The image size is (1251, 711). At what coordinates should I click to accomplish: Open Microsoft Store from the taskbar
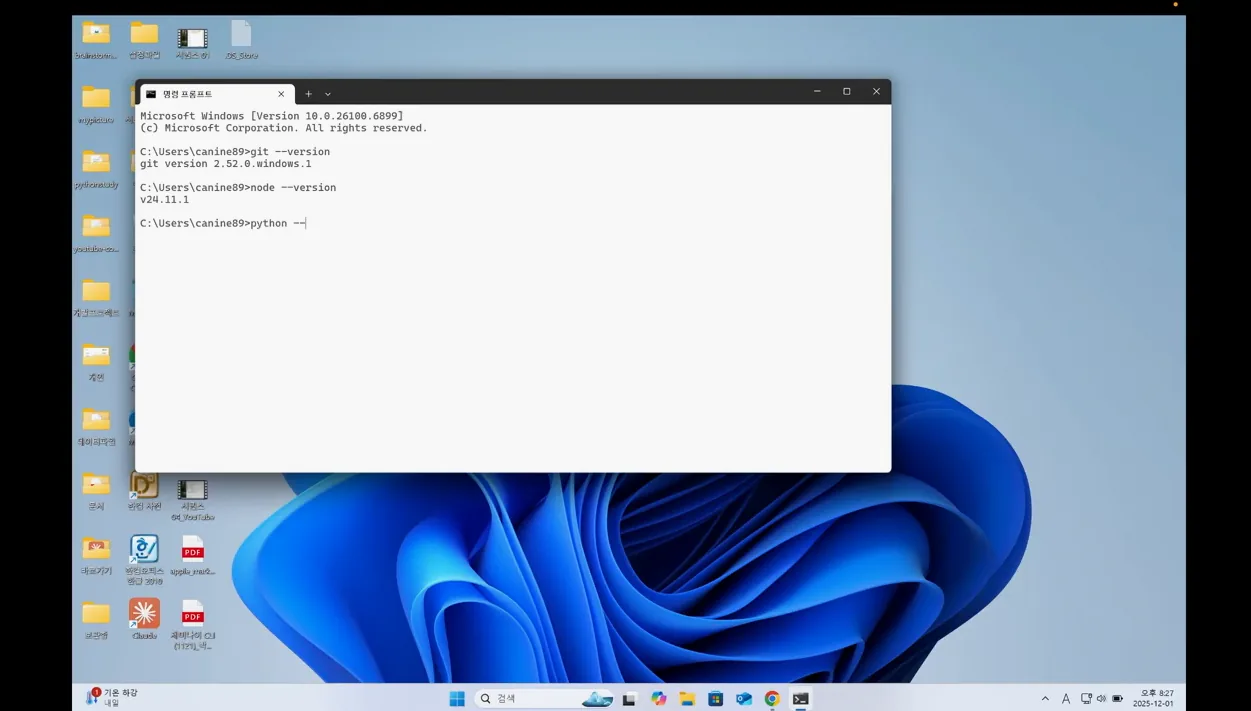click(716, 699)
